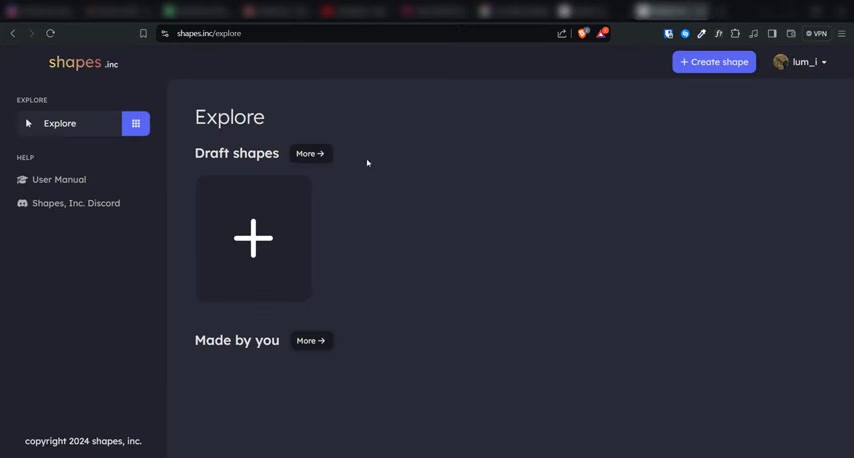This screenshot has height=458, width=854.
Task: Reload the shapes.inc page
Action: tap(51, 33)
